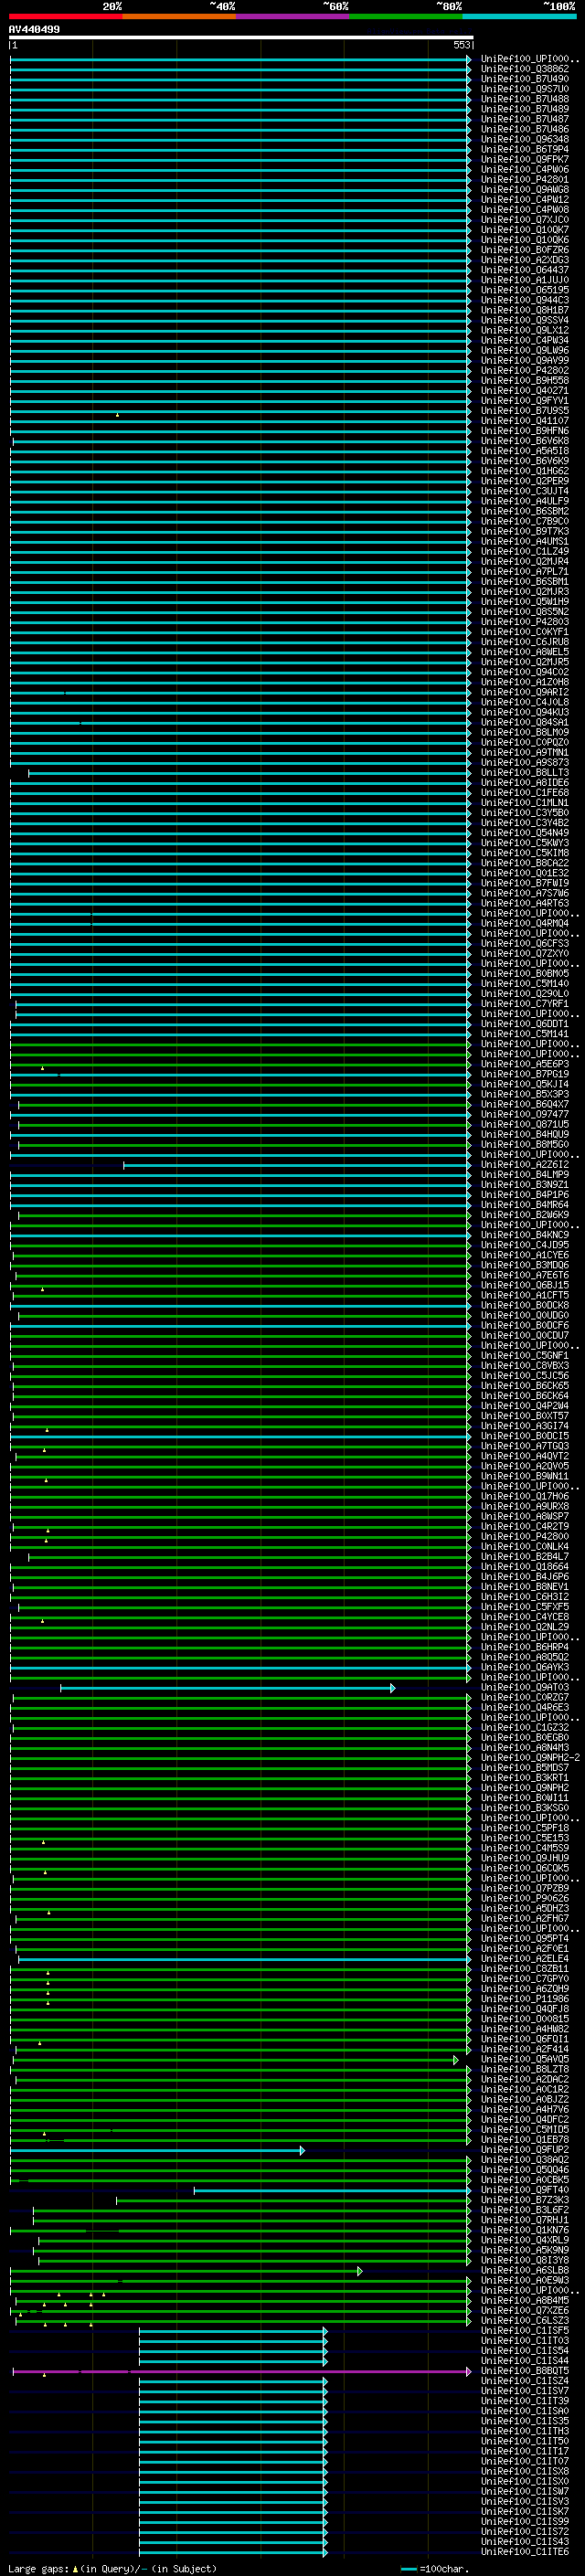Screen dimensions: 585x2576
Task: Click the white query length bar
Action: coord(241,37)
